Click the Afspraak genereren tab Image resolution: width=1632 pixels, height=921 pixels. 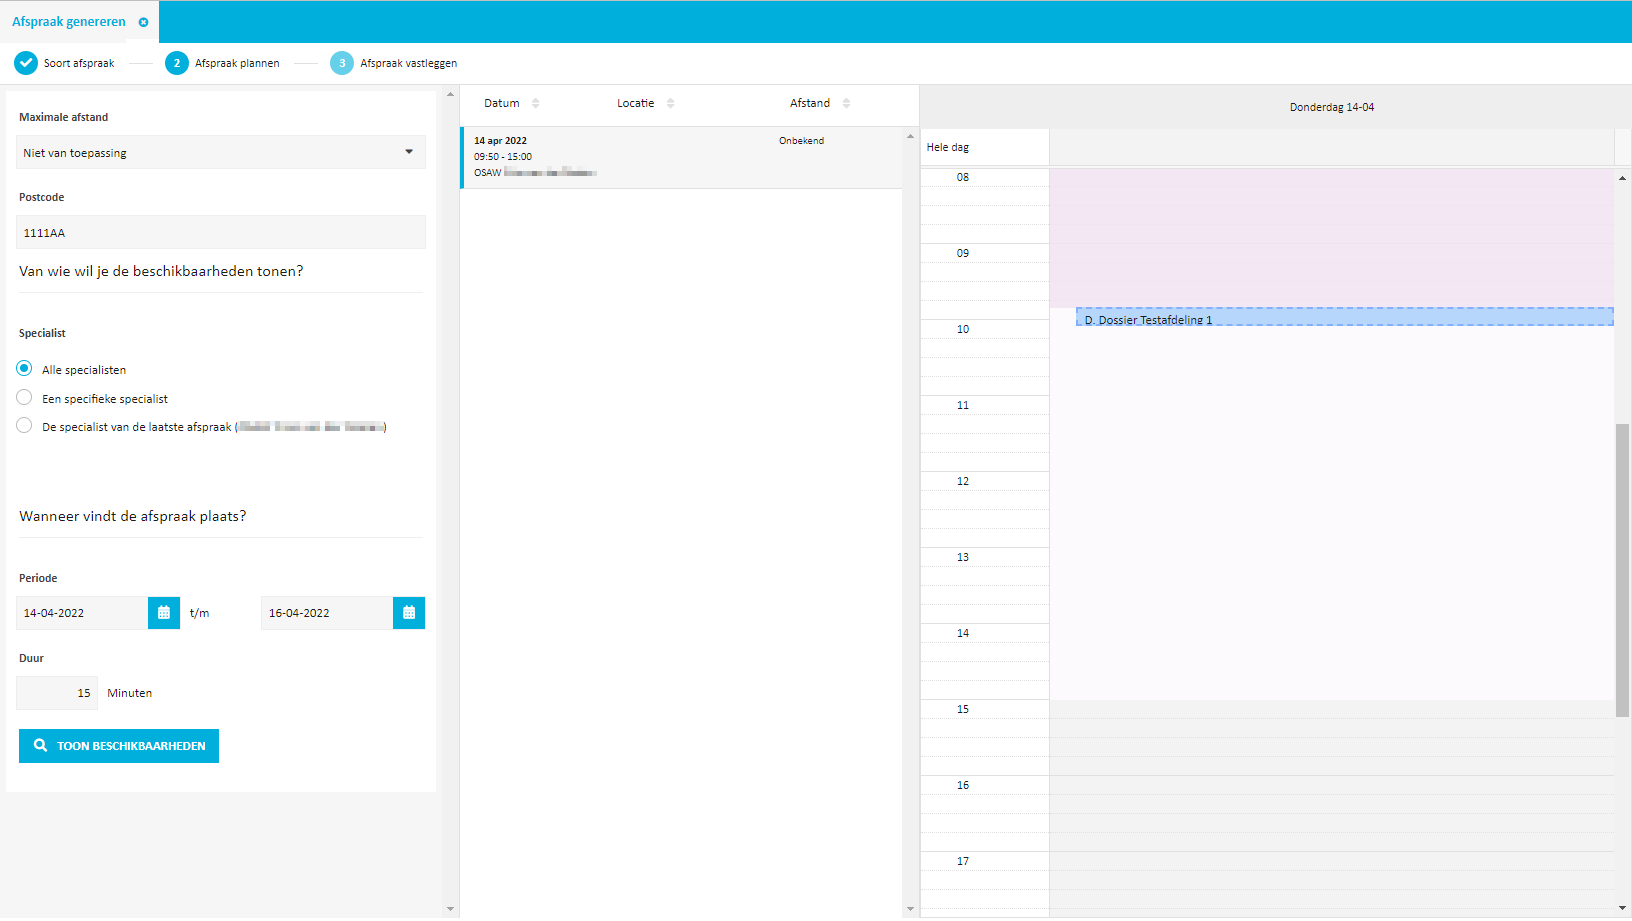69,22
